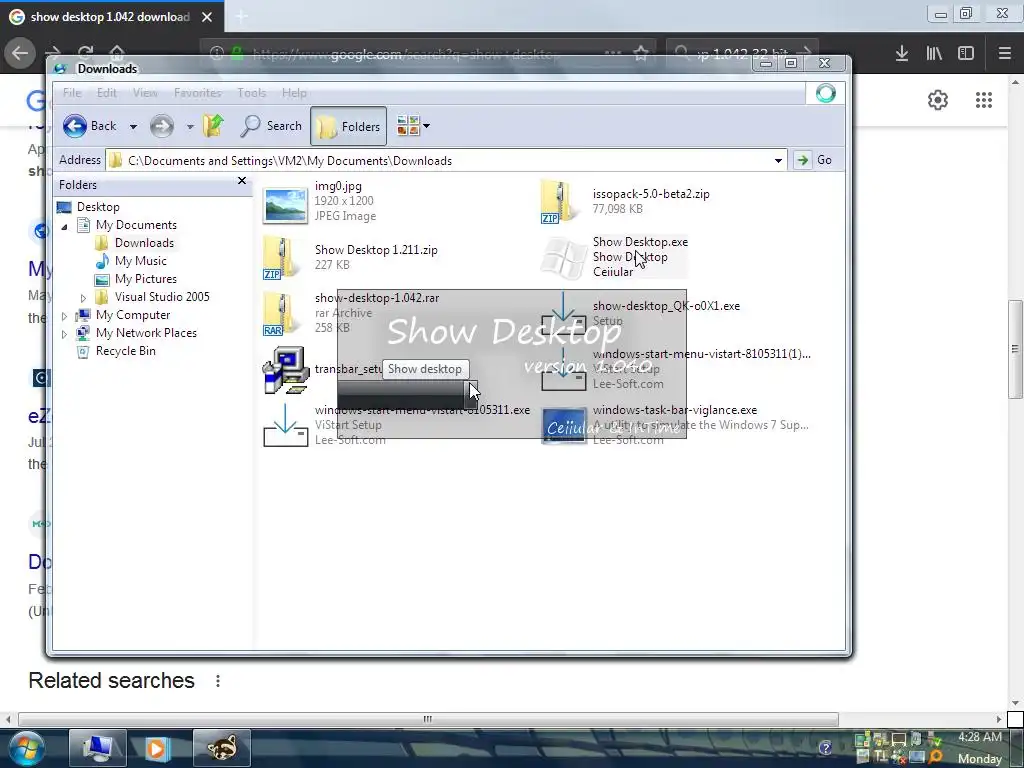Open the Views dropdown in the toolbar
Image resolution: width=1024 pixels, height=768 pixels.
(x=413, y=125)
